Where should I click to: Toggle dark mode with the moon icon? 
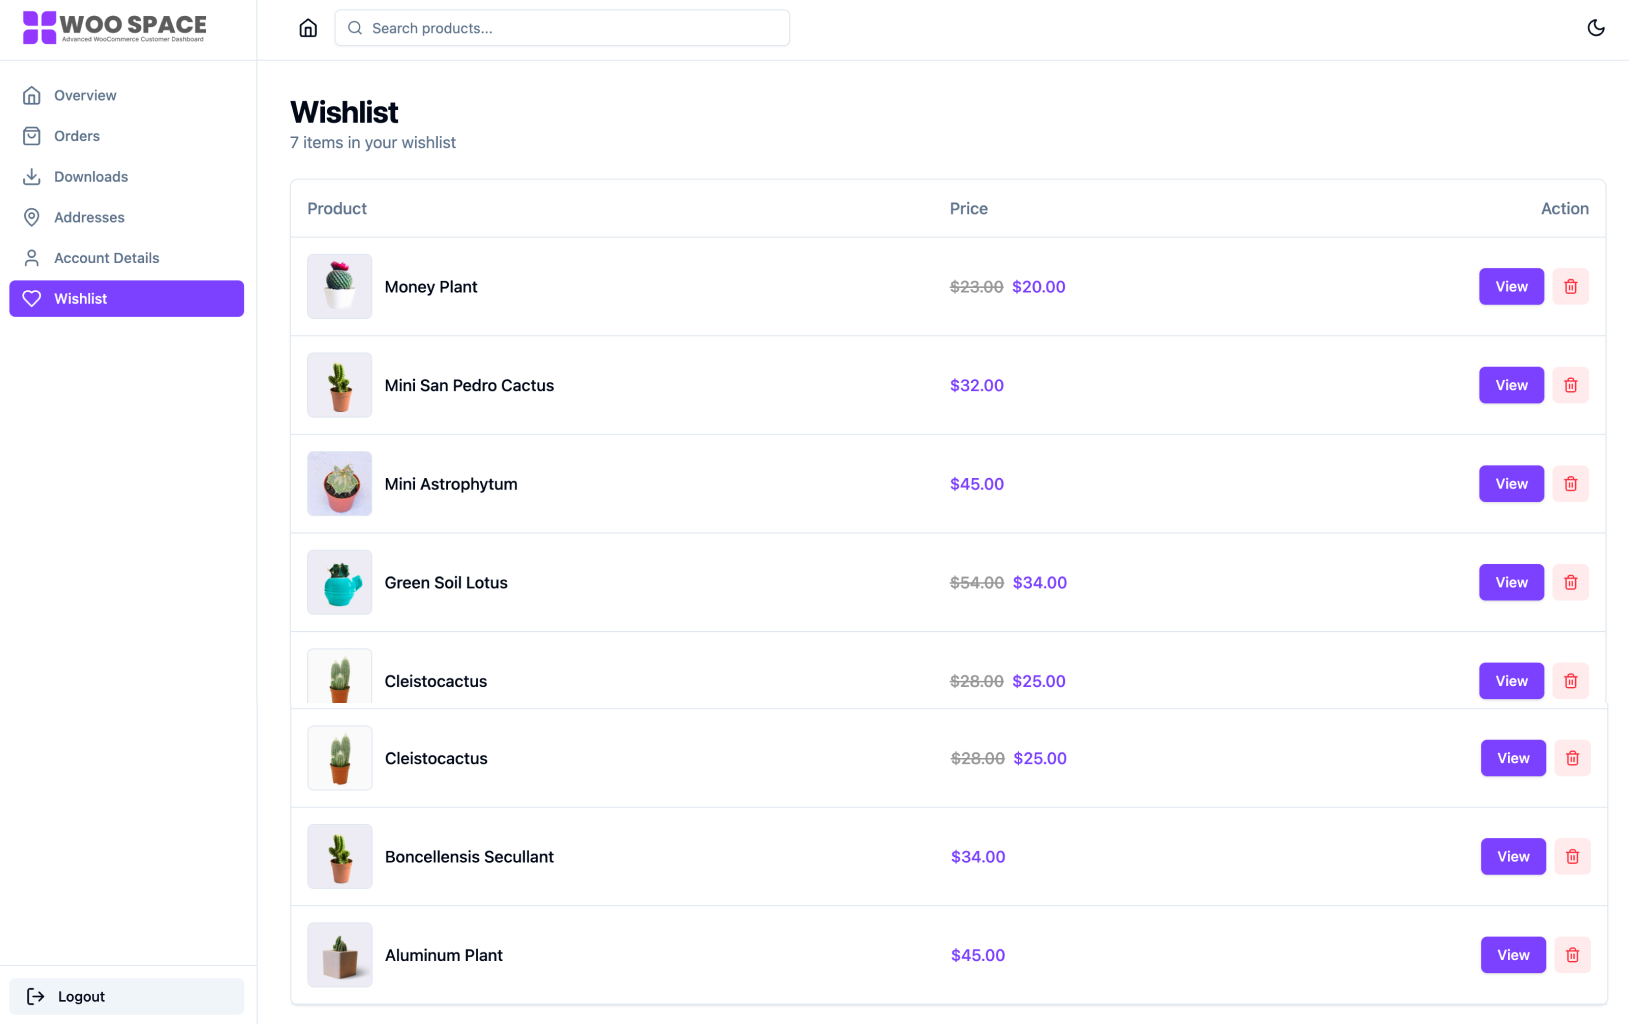tap(1597, 27)
